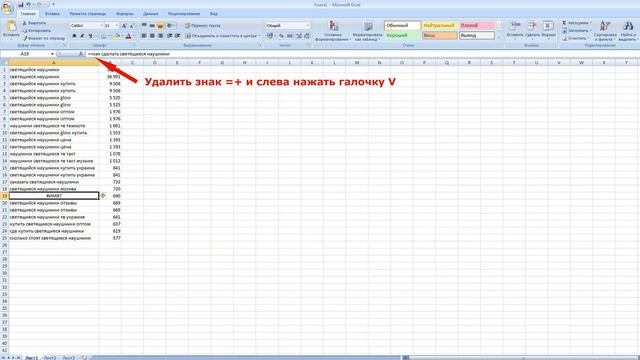Switch to the Разметка страницы tab
The height and width of the screenshot is (360, 640).
(x=87, y=13)
